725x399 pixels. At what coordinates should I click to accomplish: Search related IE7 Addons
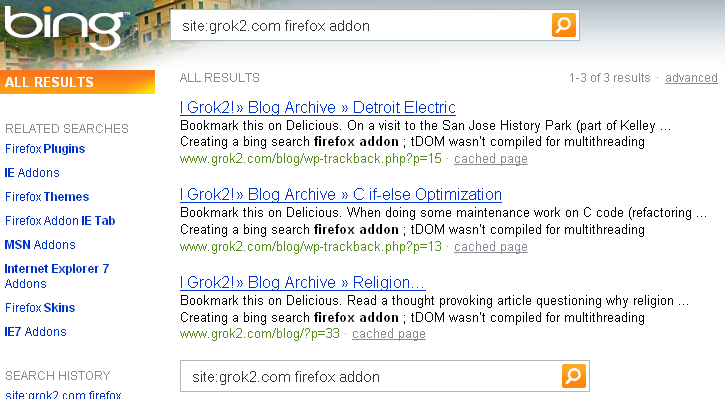35,332
